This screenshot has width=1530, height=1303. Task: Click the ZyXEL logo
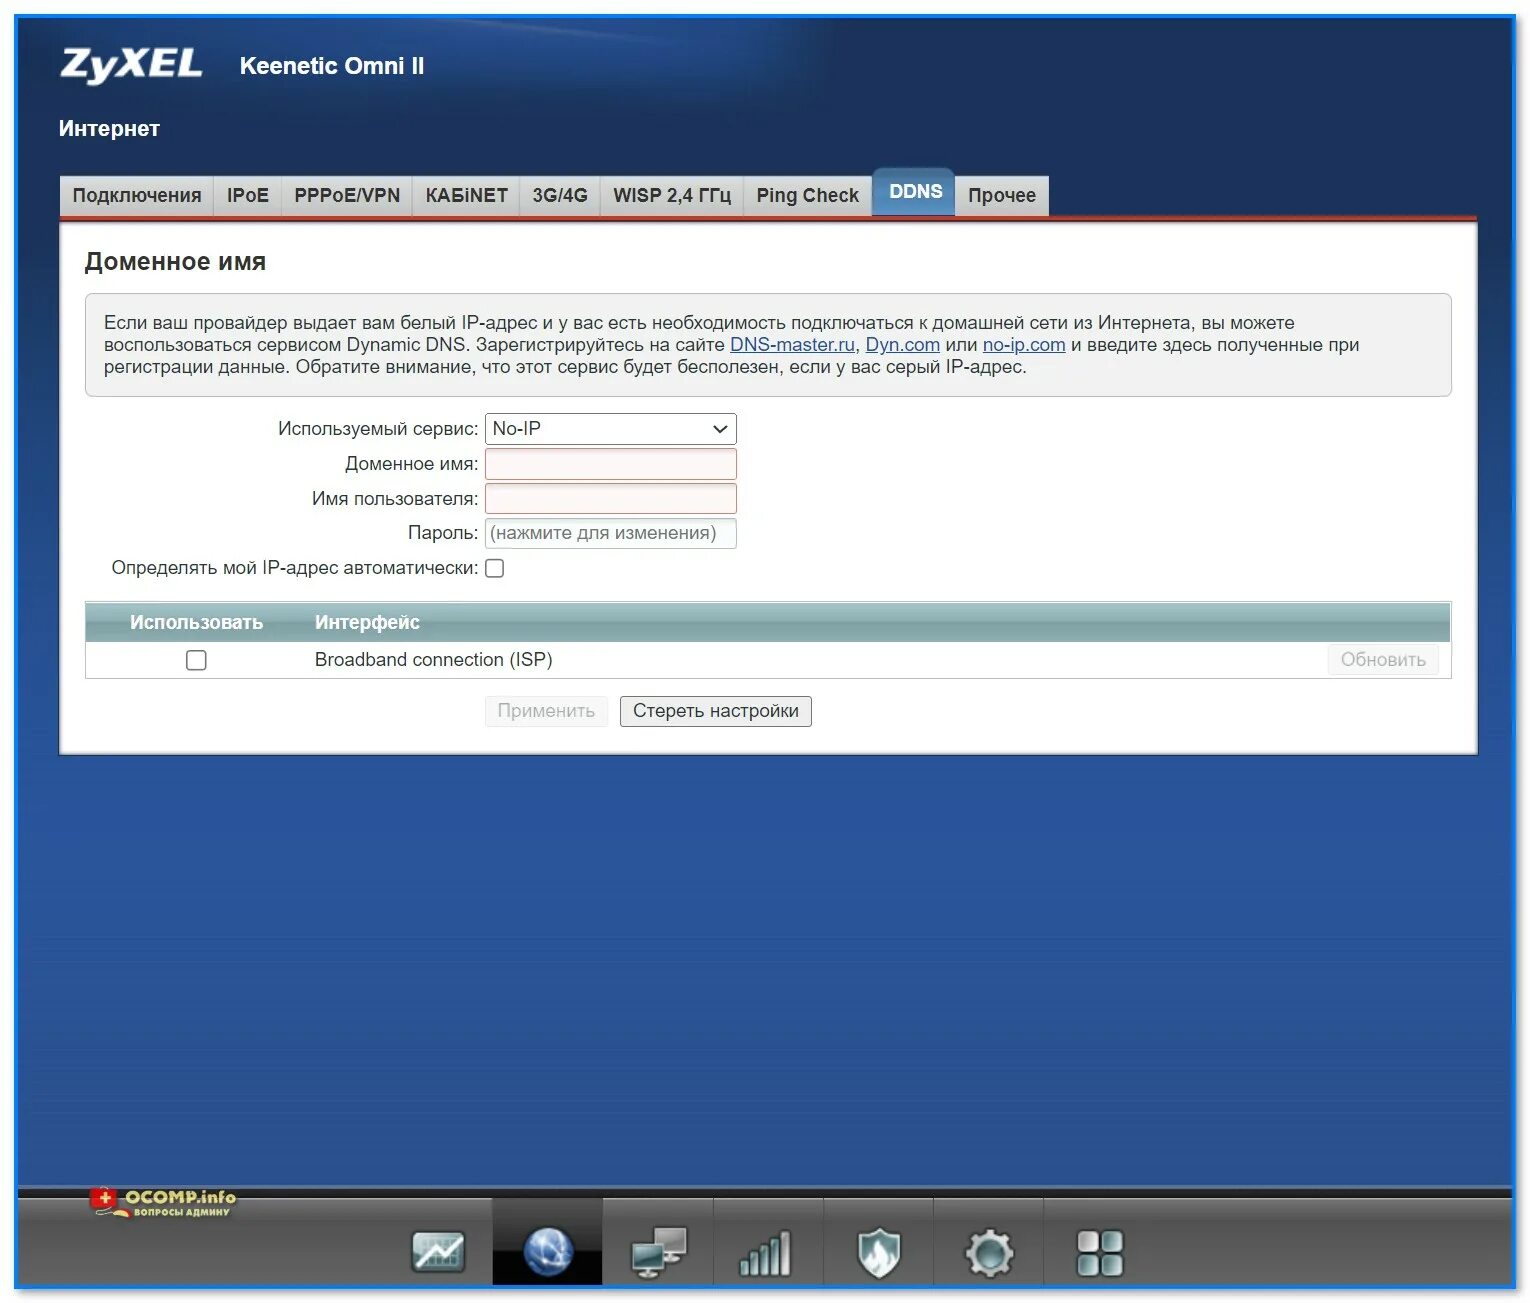point(131,65)
